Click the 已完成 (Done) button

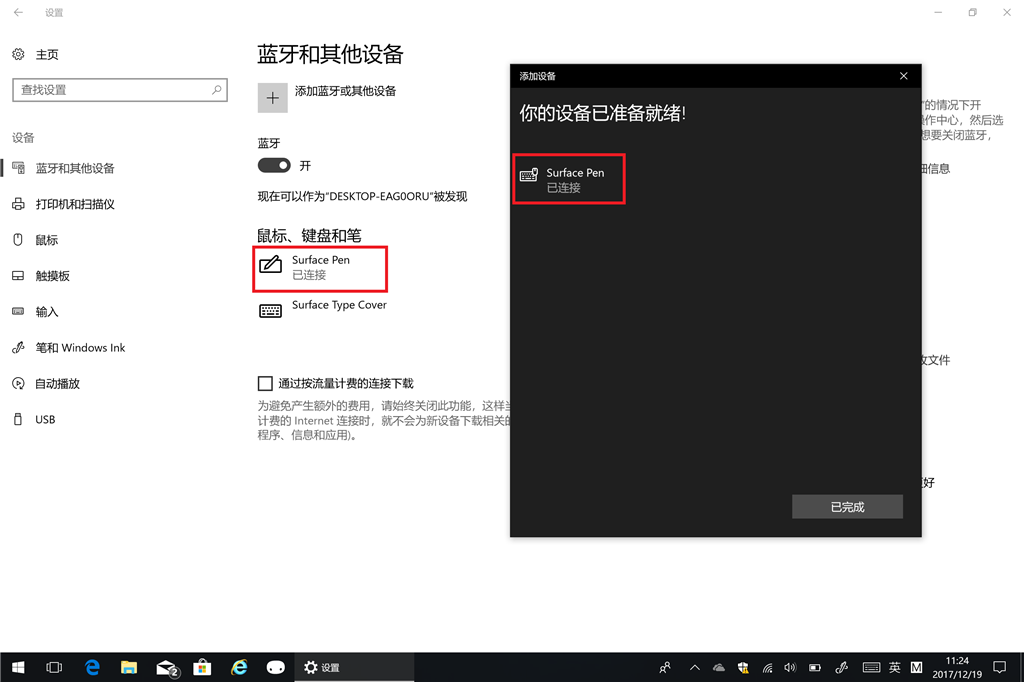click(x=847, y=506)
